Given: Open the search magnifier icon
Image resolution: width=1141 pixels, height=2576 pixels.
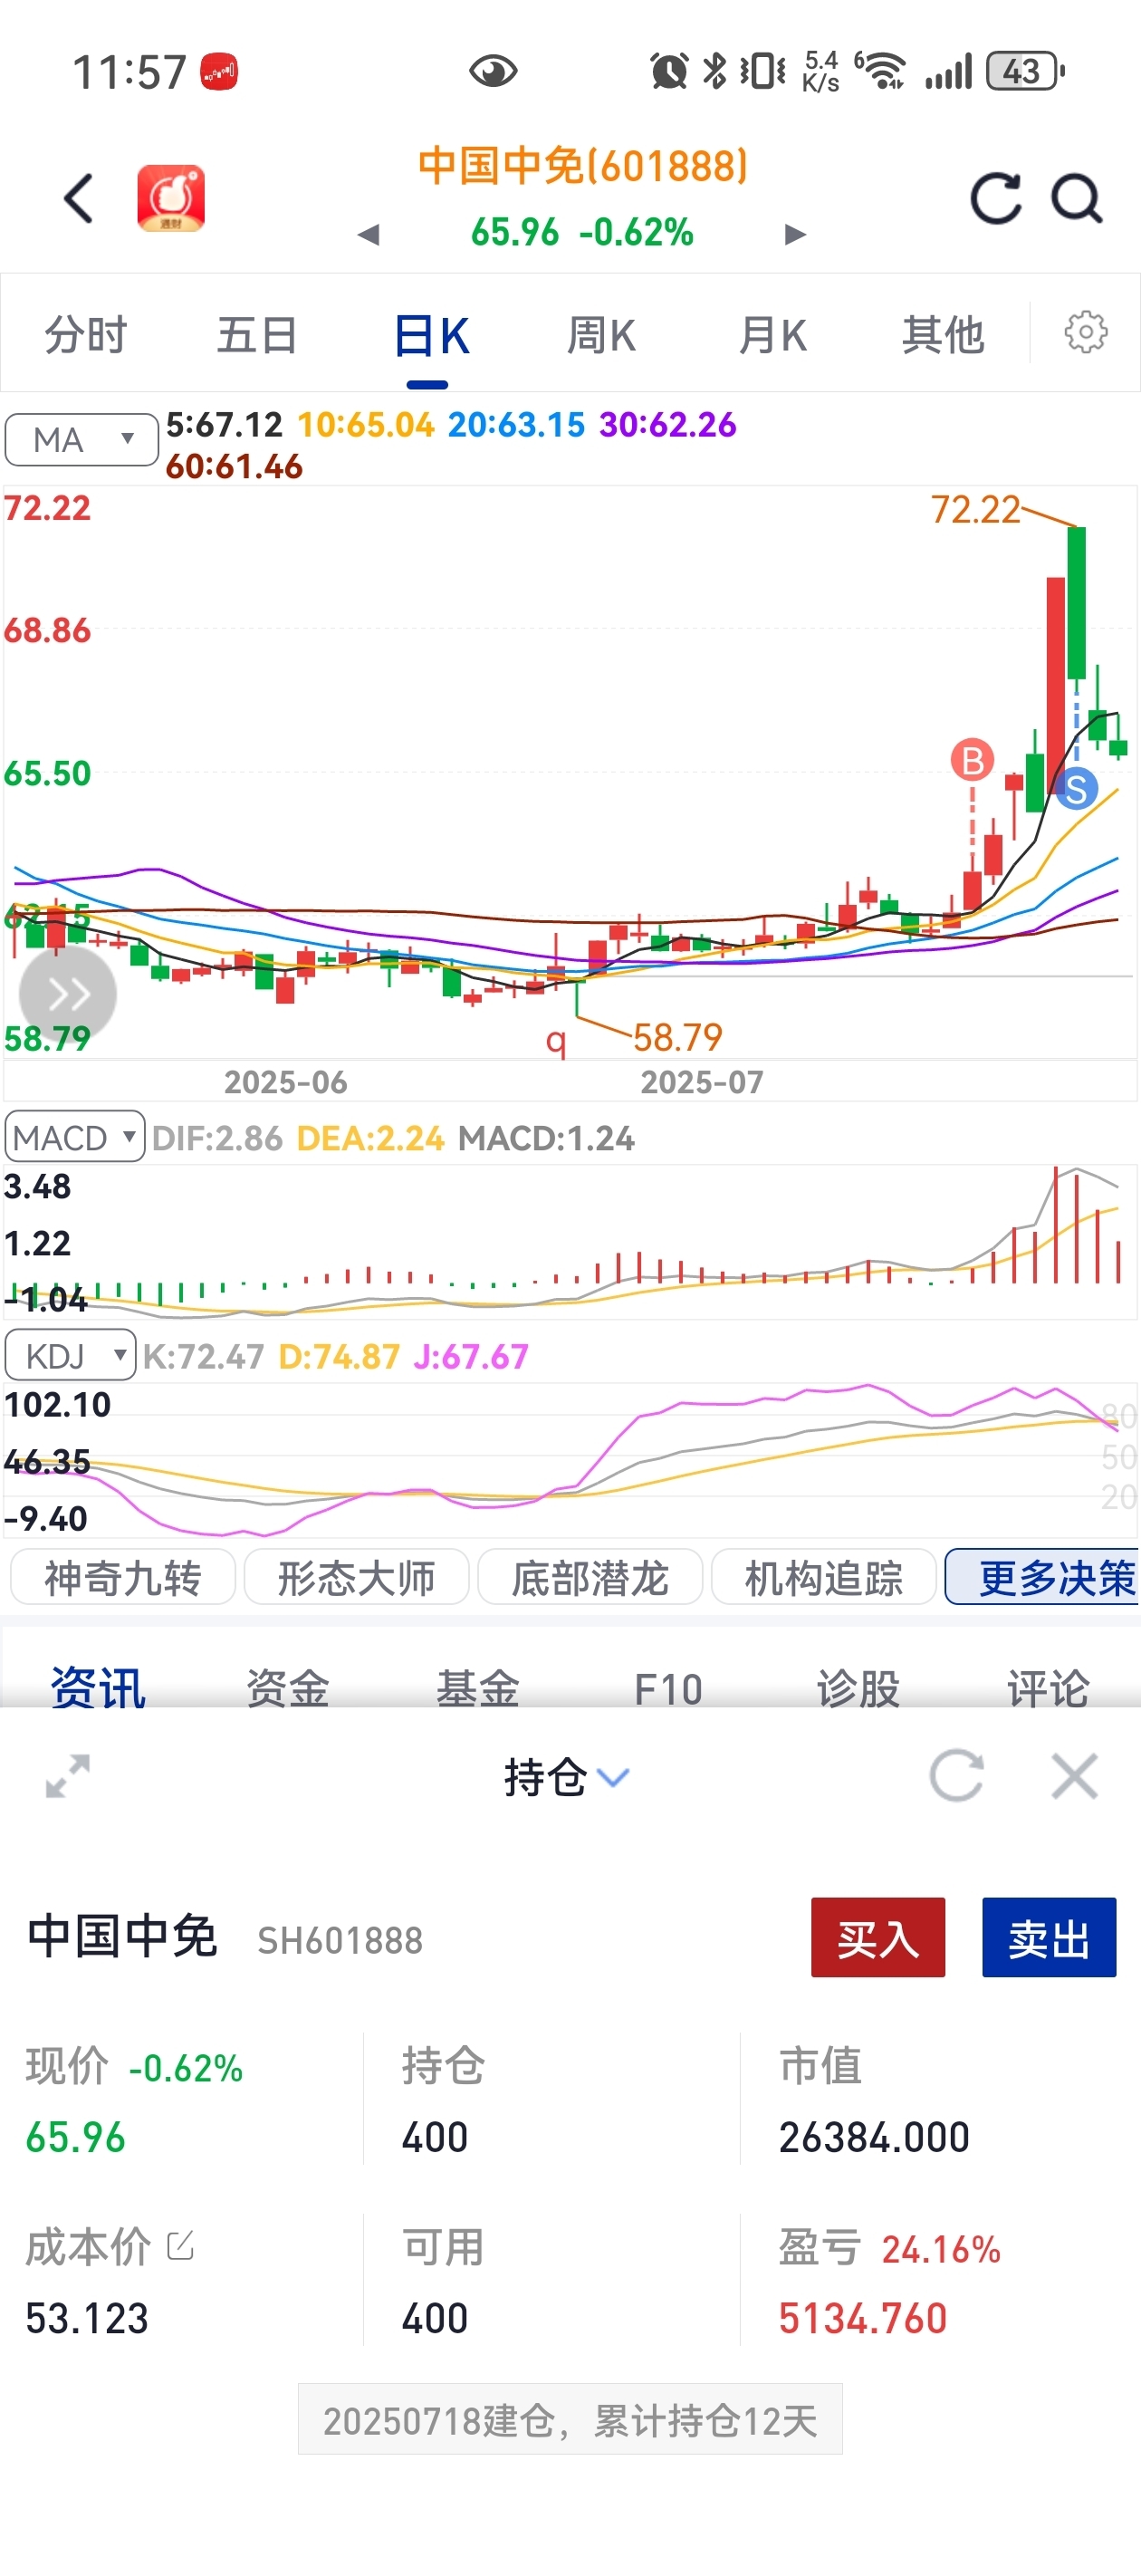Looking at the screenshot, I should [x=1077, y=198].
